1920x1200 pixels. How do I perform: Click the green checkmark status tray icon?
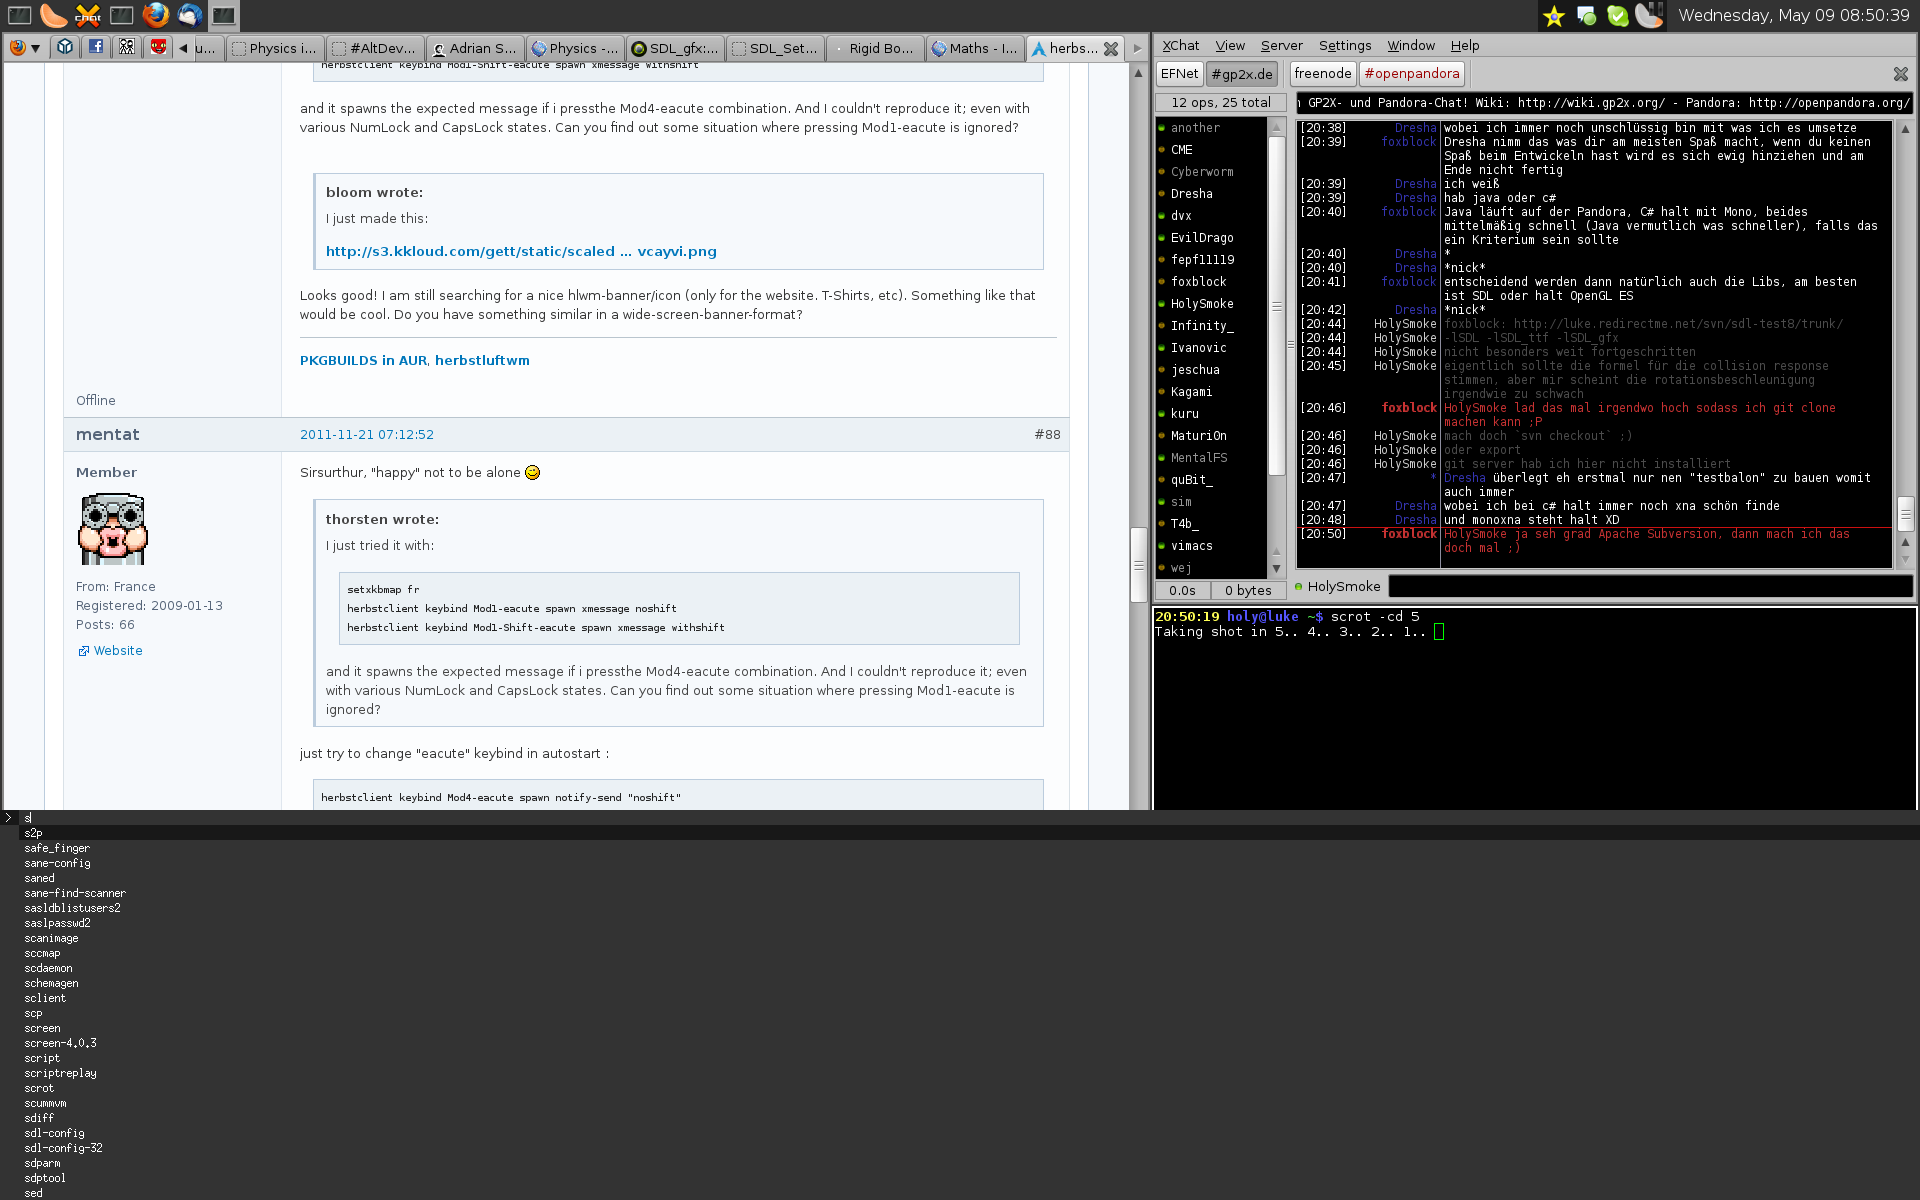click(1617, 16)
